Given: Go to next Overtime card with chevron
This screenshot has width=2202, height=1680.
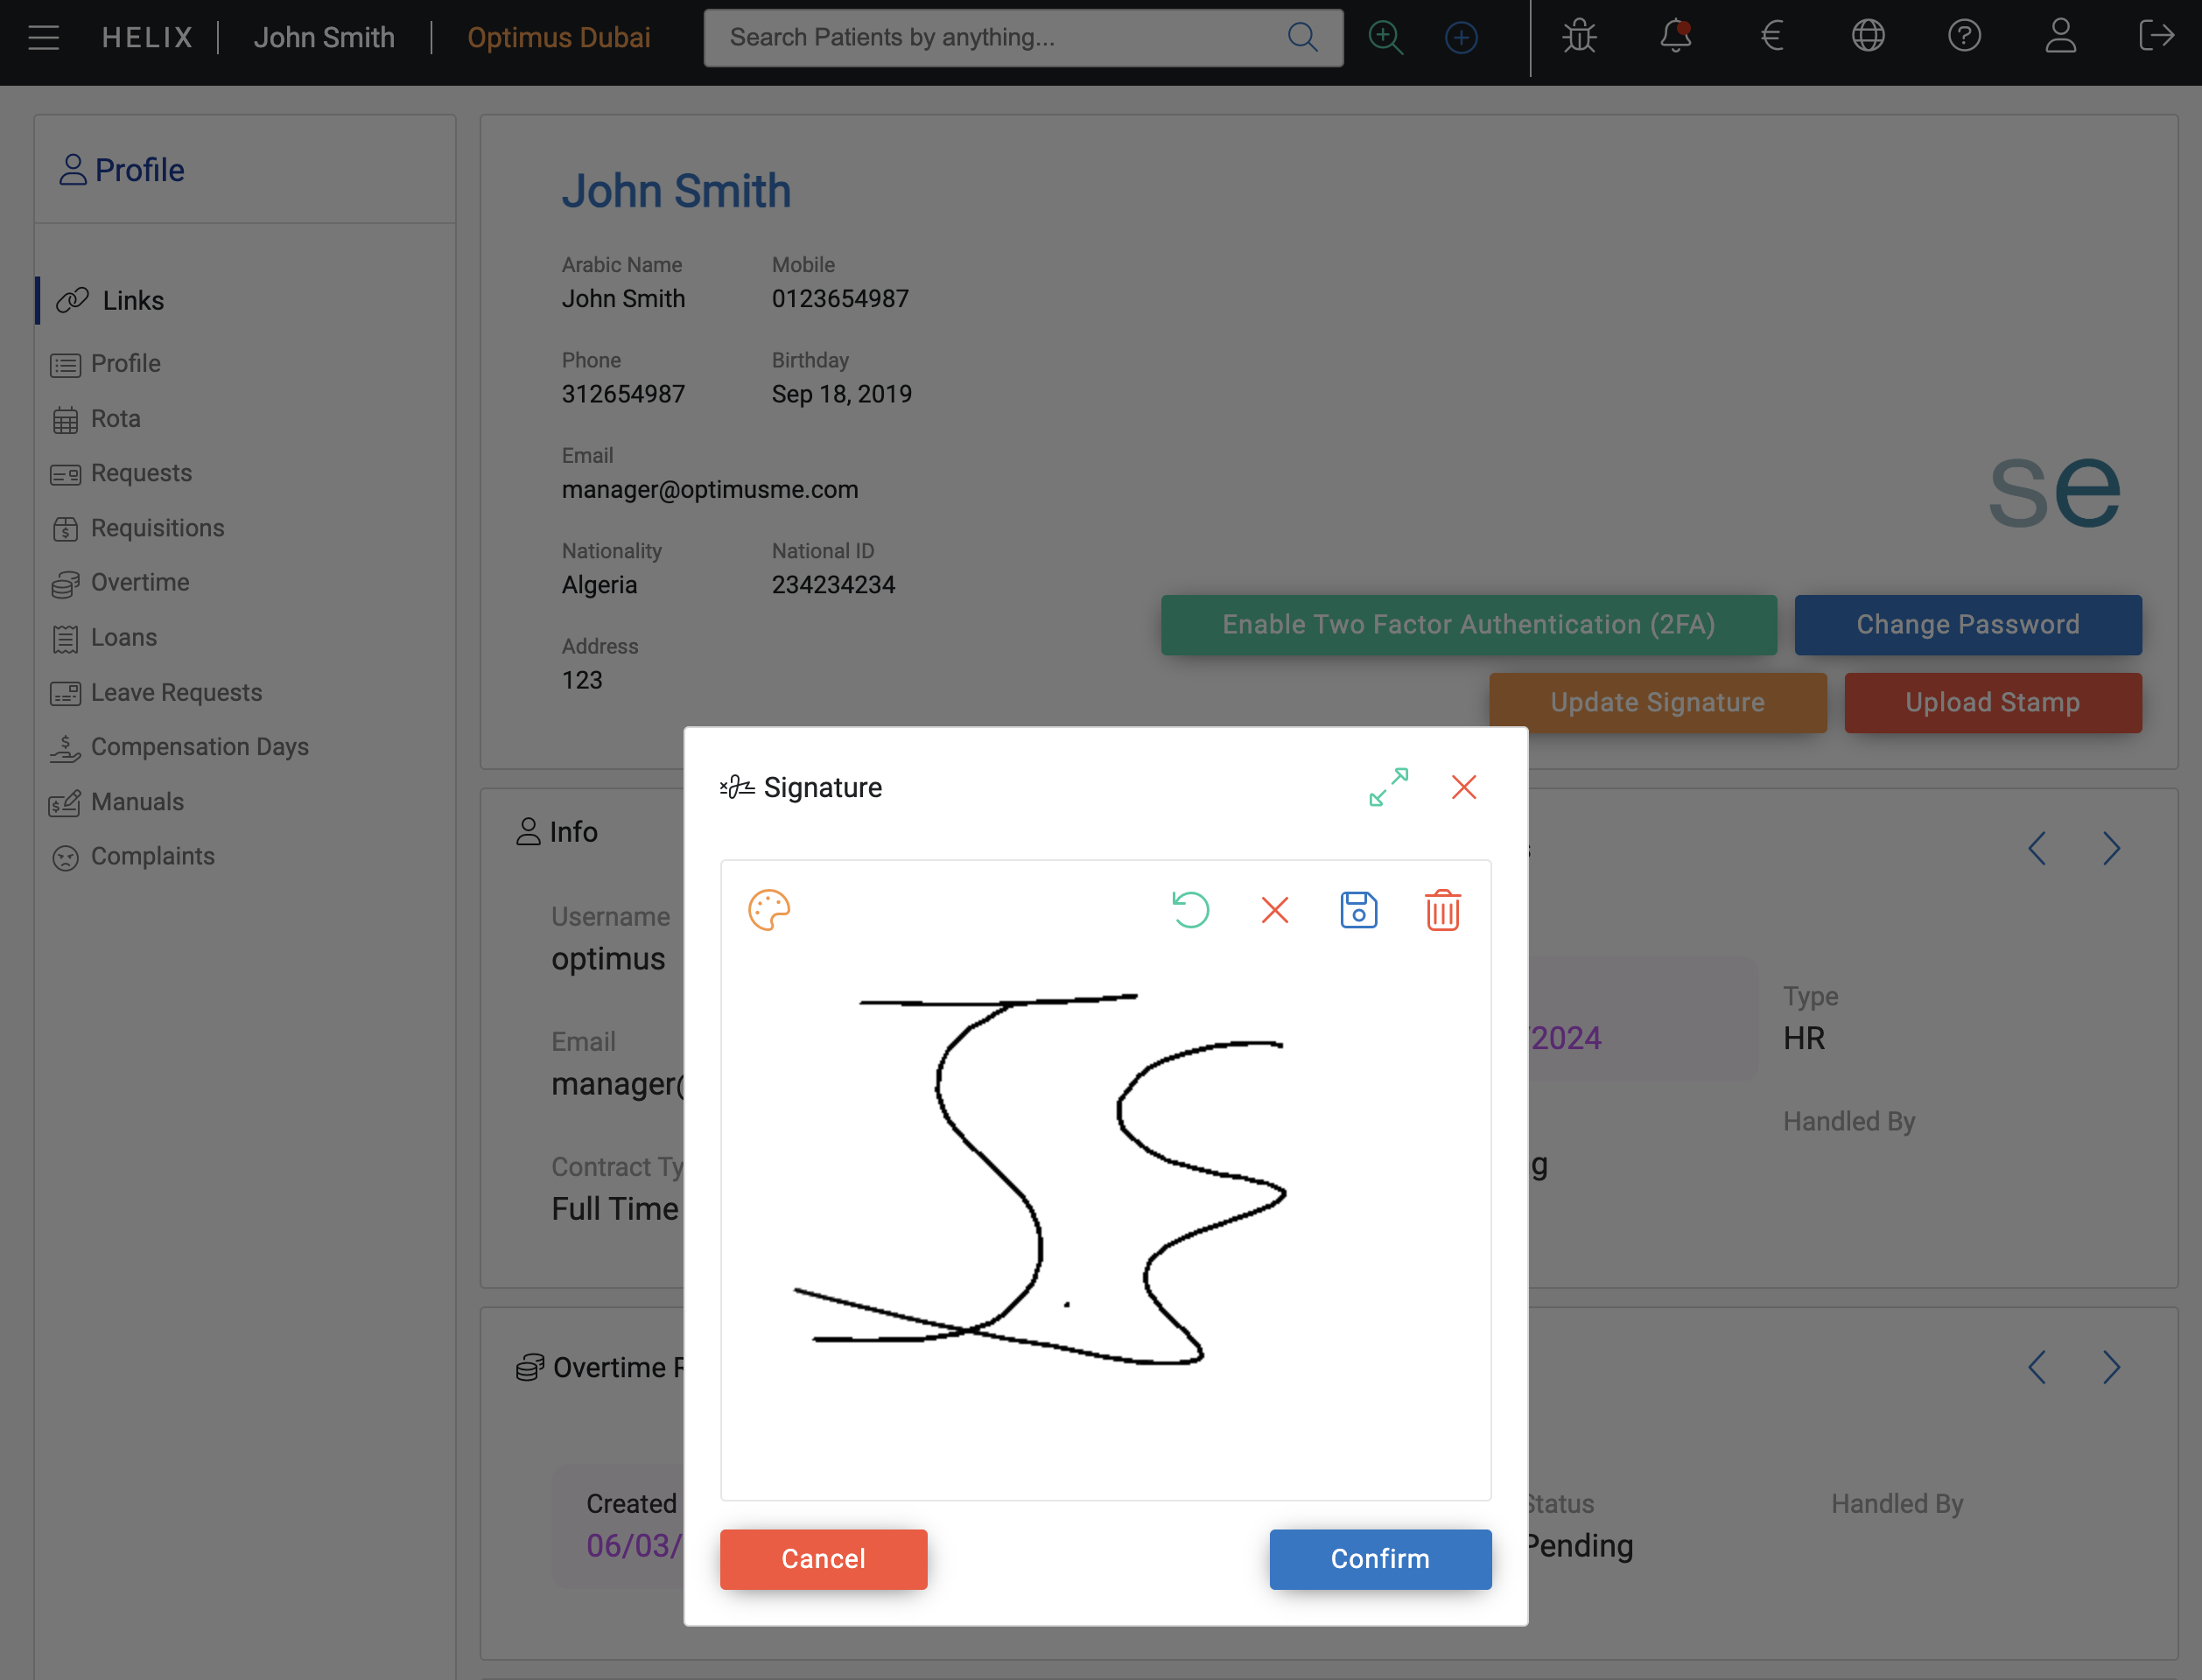Looking at the screenshot, I should (2111, 1367).
